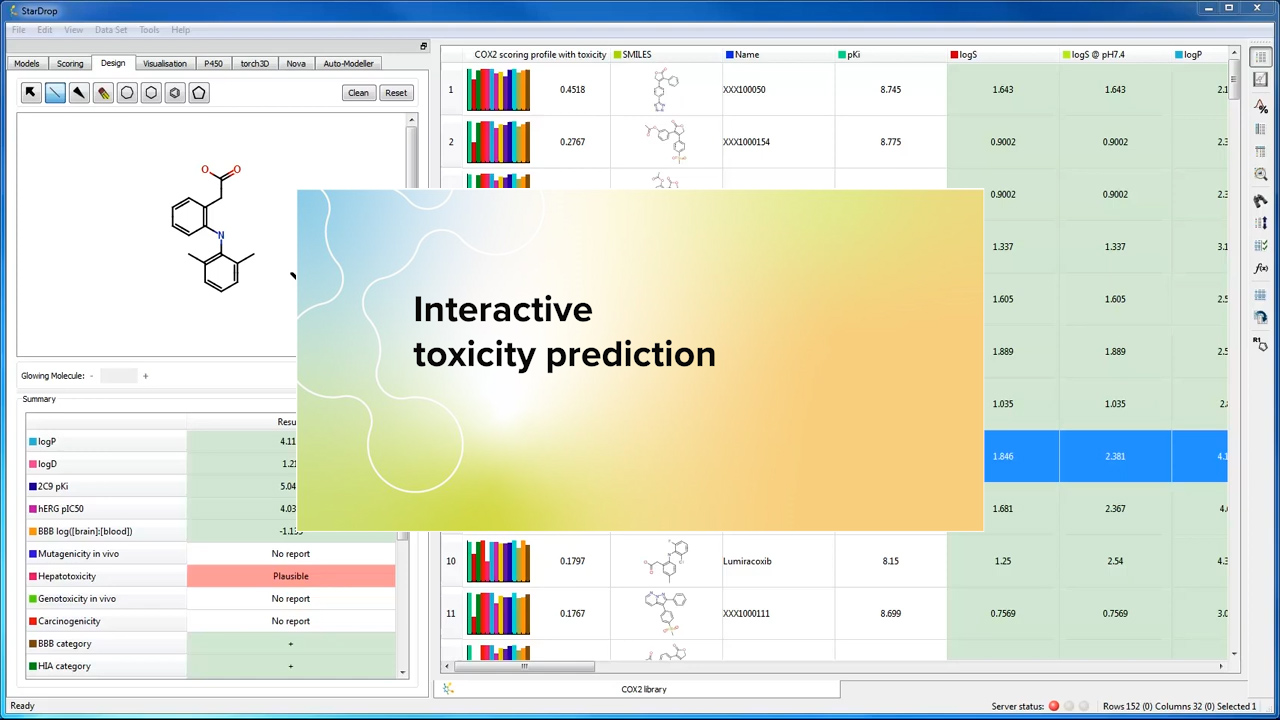
Task: Select the pentagon ring tool
Action: 198,92
